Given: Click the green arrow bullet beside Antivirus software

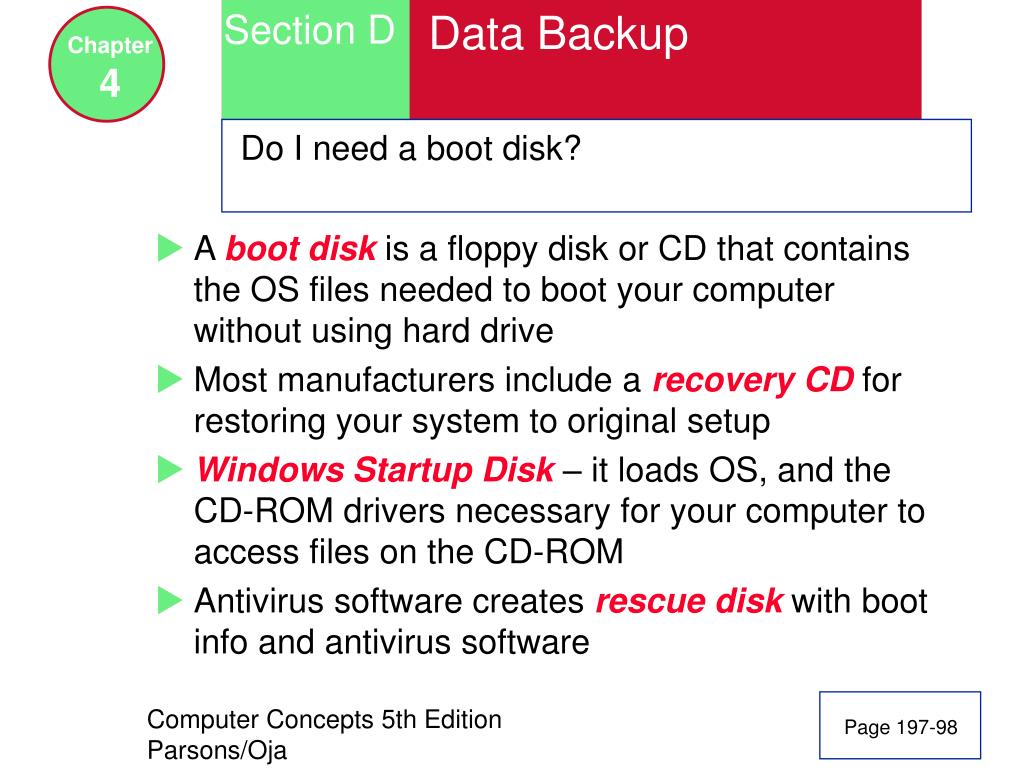Looking at the screenshot, I should click(x=170, y=600).
